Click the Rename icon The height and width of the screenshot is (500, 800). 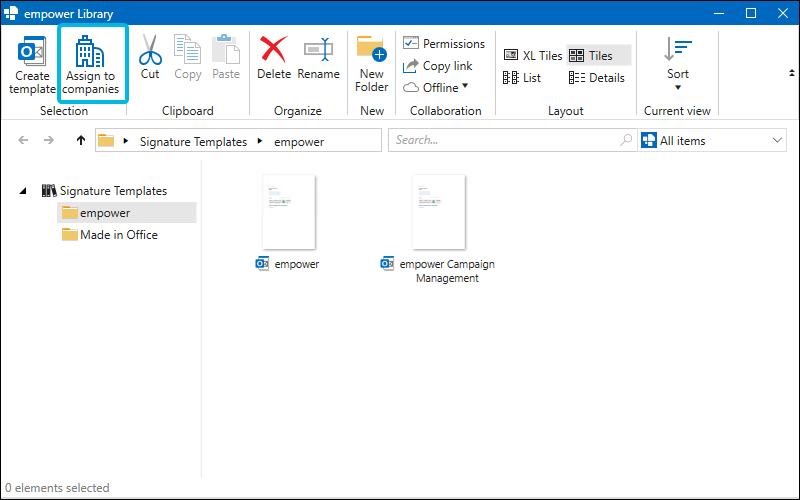(318, 49)
